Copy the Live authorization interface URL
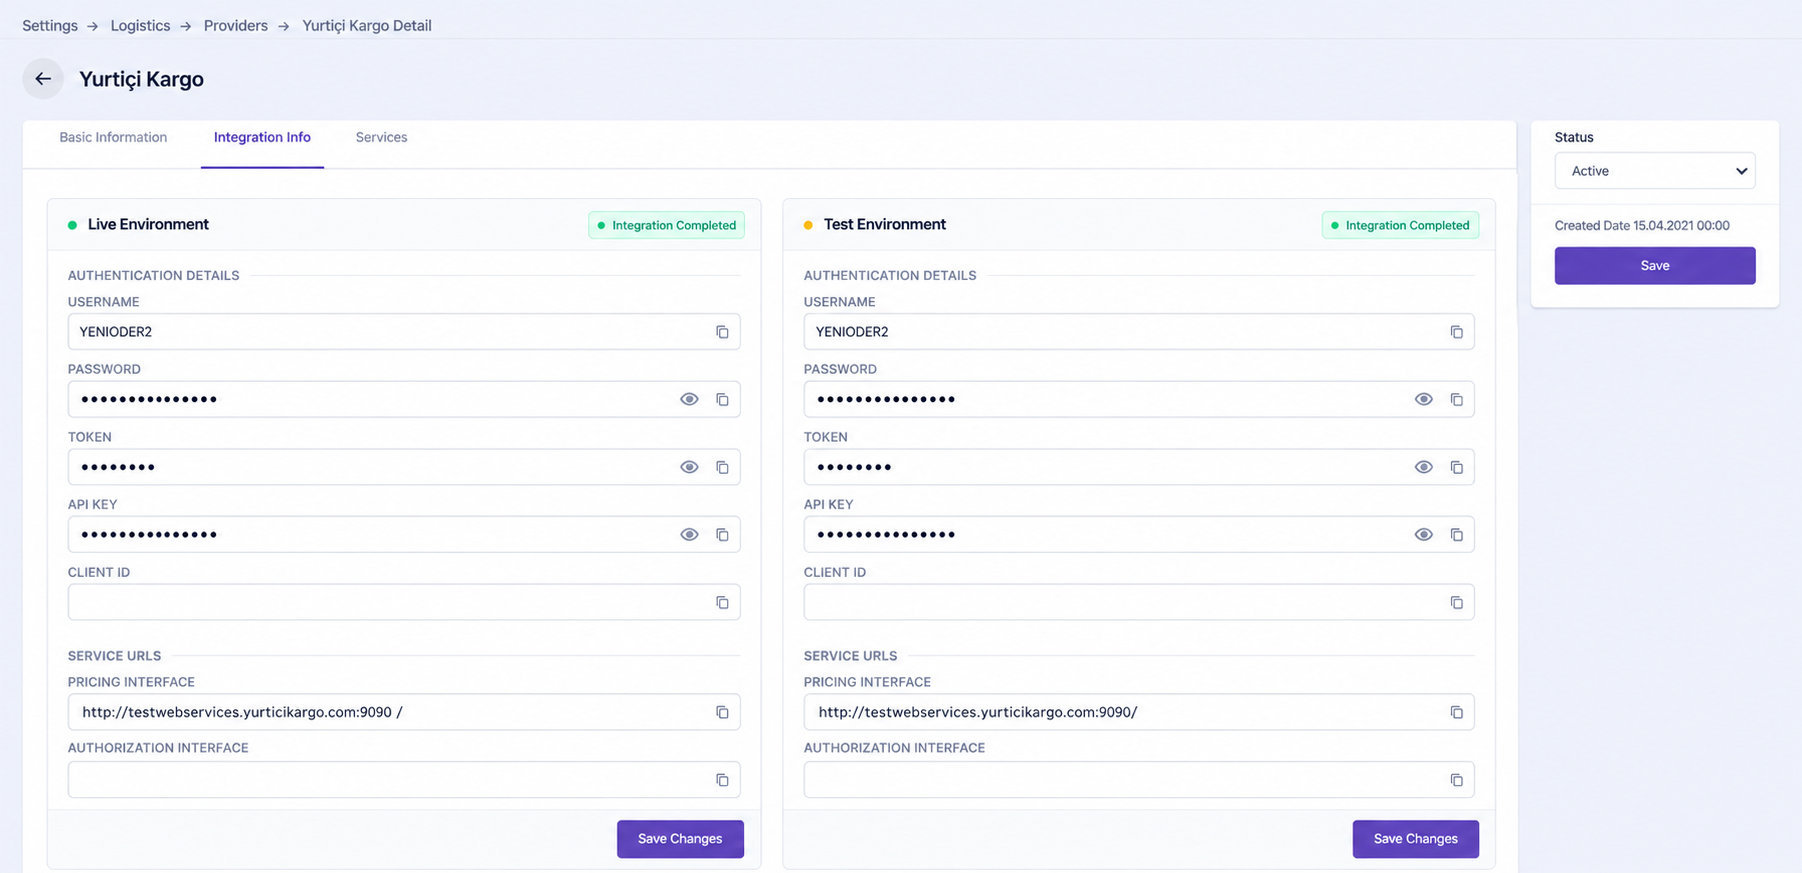The height and width of the screenshot is (873, 1802). 722,780
